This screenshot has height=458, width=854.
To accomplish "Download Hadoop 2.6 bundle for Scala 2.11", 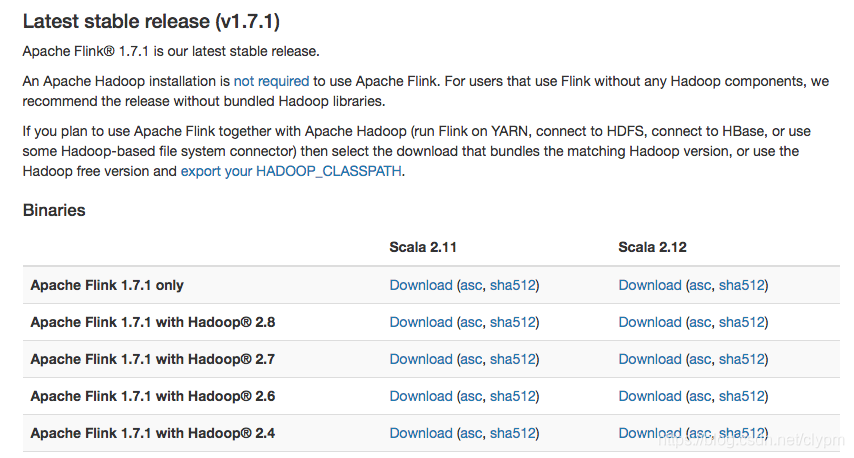I will (x=420, y=396).
